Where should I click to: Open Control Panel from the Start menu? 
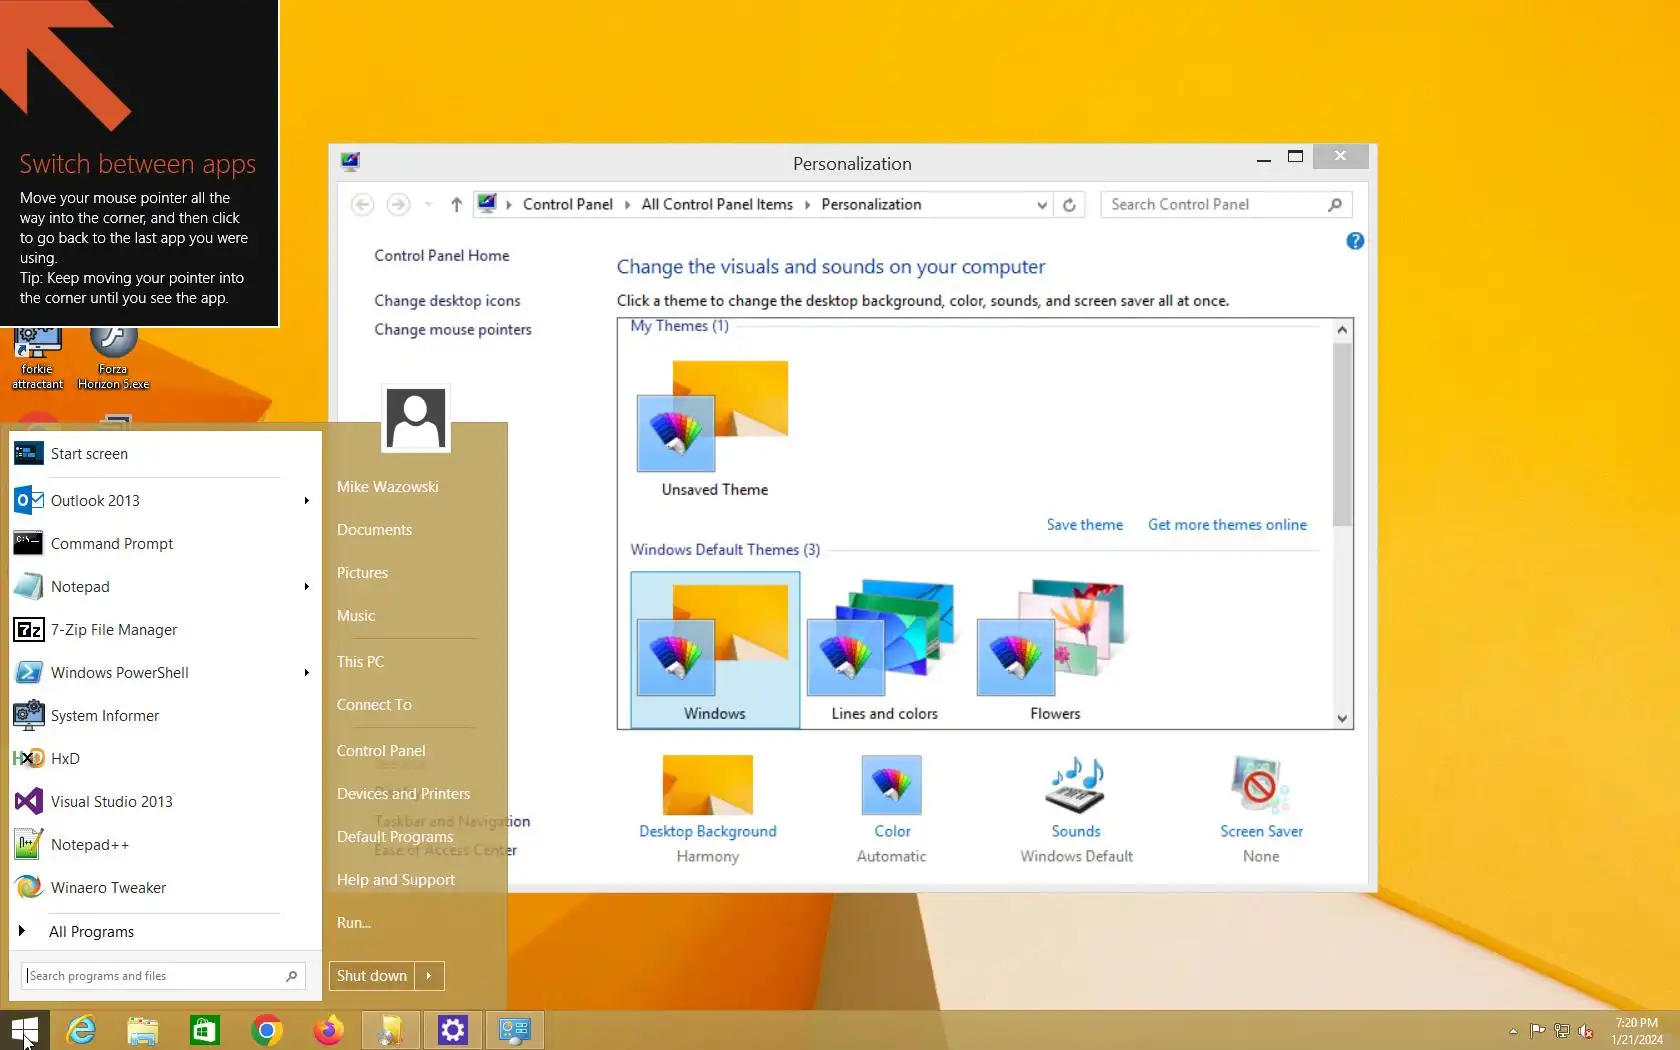[381, 751]
